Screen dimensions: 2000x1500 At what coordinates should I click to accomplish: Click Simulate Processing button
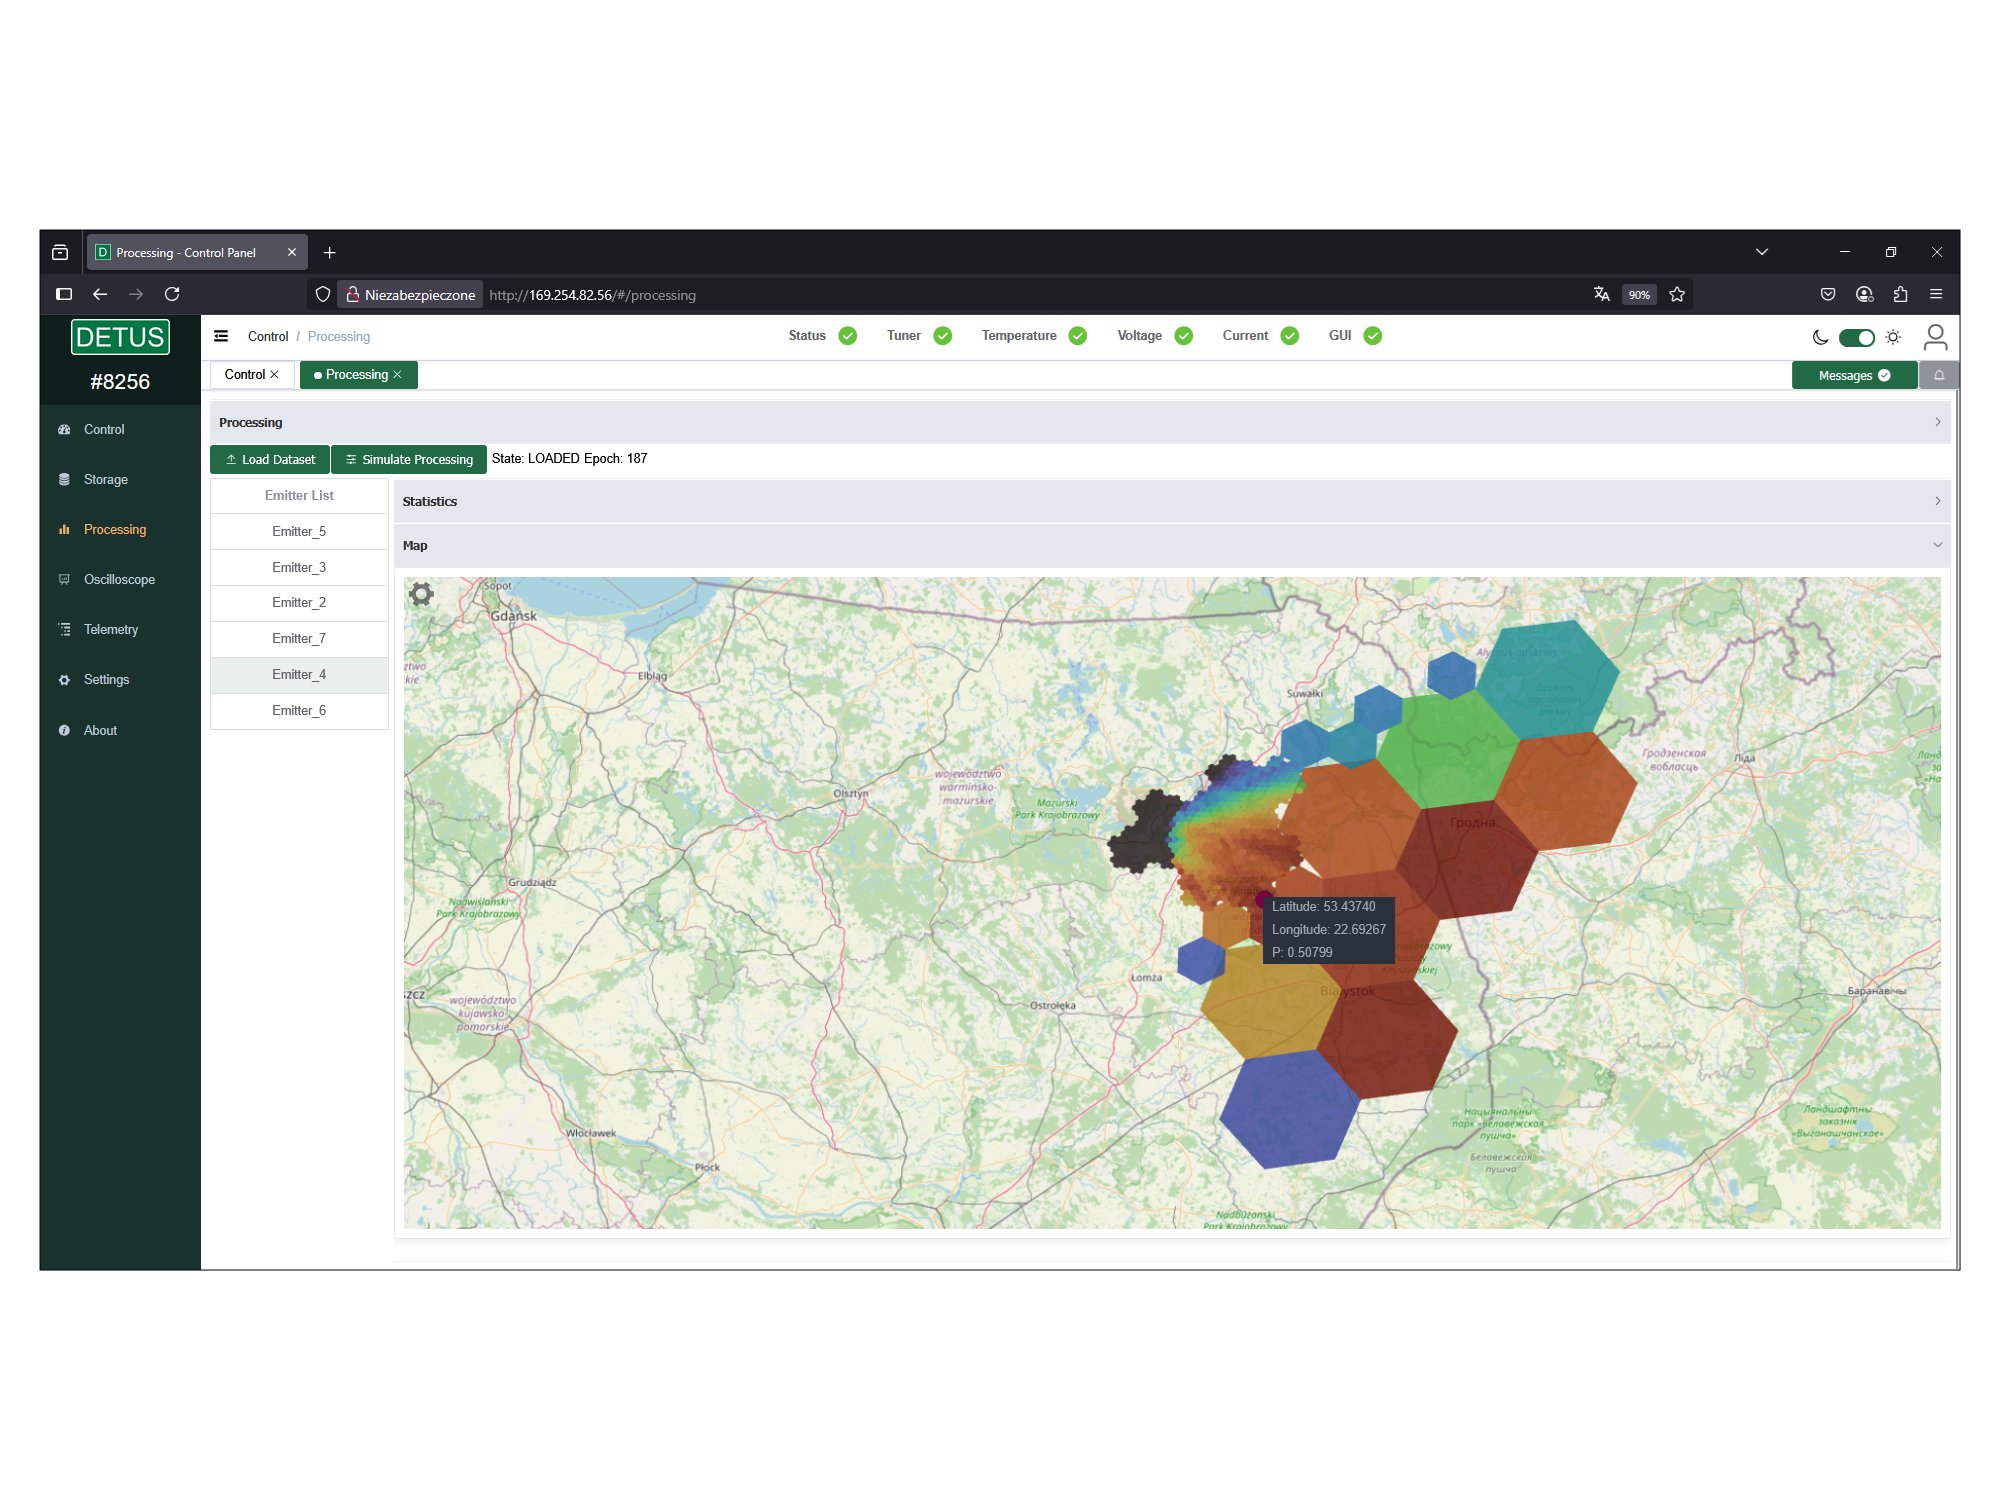[409, 460]
